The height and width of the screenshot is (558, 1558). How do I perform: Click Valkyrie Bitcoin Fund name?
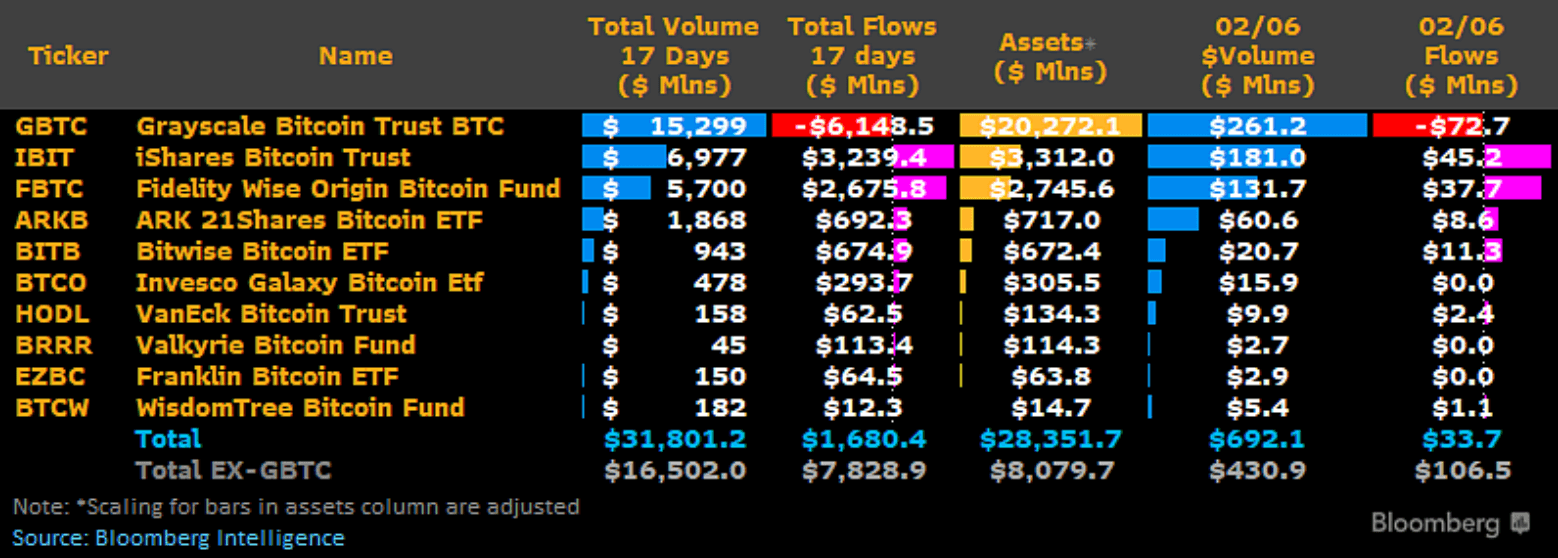[275, 345]
